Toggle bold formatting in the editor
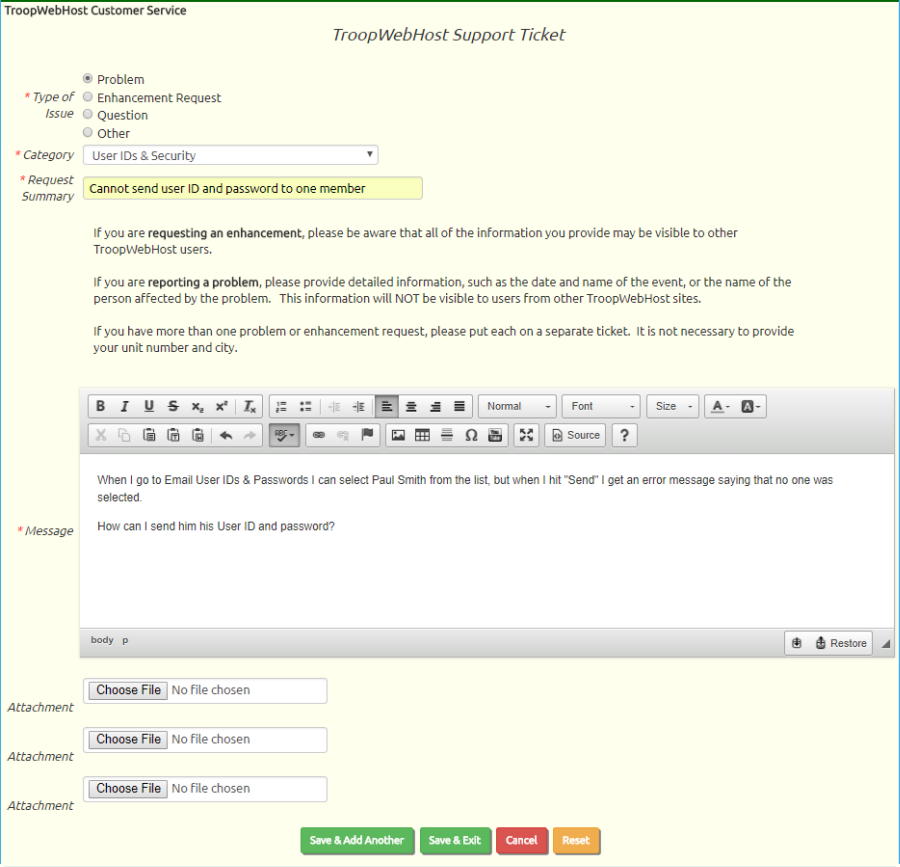This screenshot has width=900, height=867. click(x=100, y=406)
